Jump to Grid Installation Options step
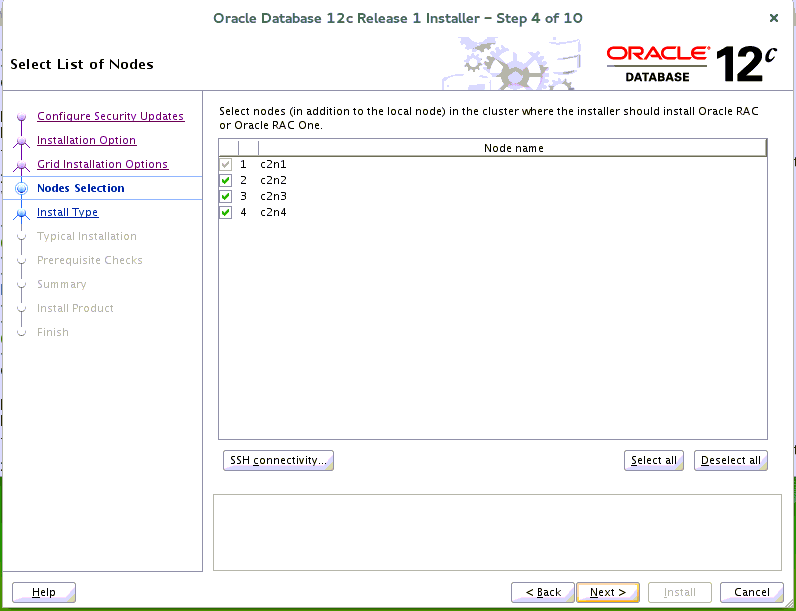The width and height of the screenshot is (796, 611). pos(102,164)
